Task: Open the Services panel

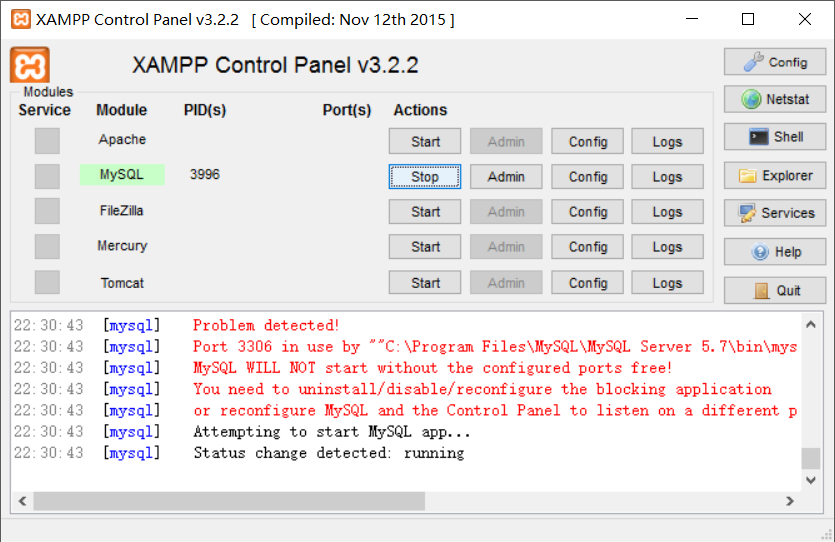Action: click(x=775, y=213)
